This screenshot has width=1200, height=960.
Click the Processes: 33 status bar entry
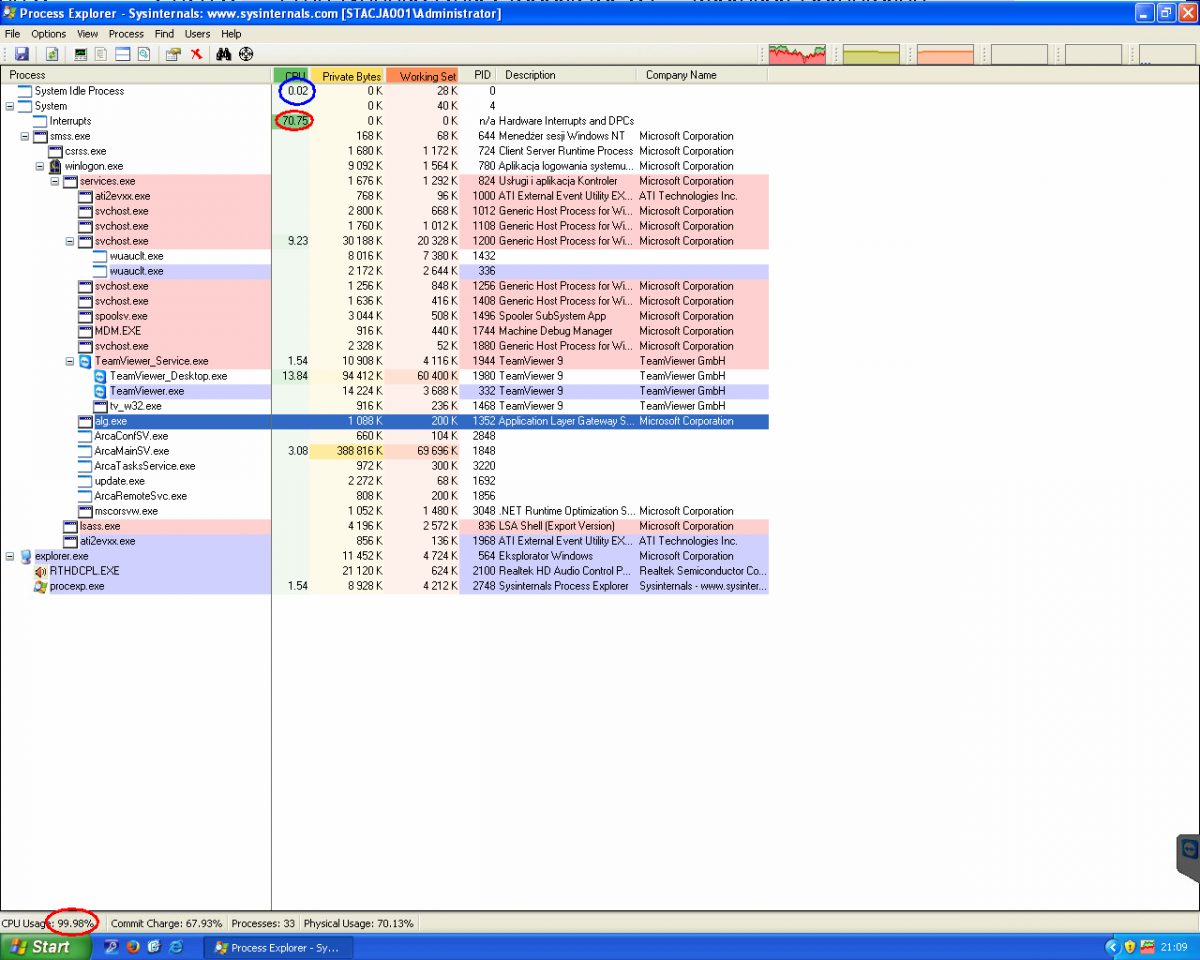point(263,923)
